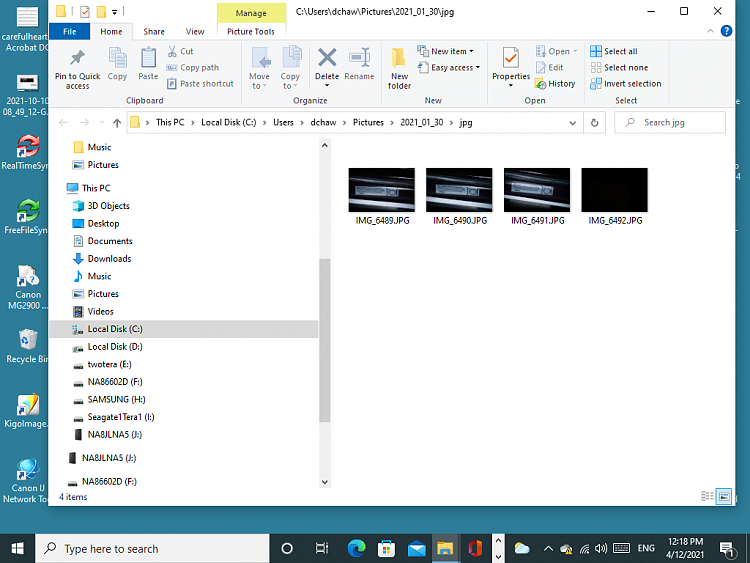Open Mail app from taskbar
This screenshot has height=563, width=750.
pos(417,549)
